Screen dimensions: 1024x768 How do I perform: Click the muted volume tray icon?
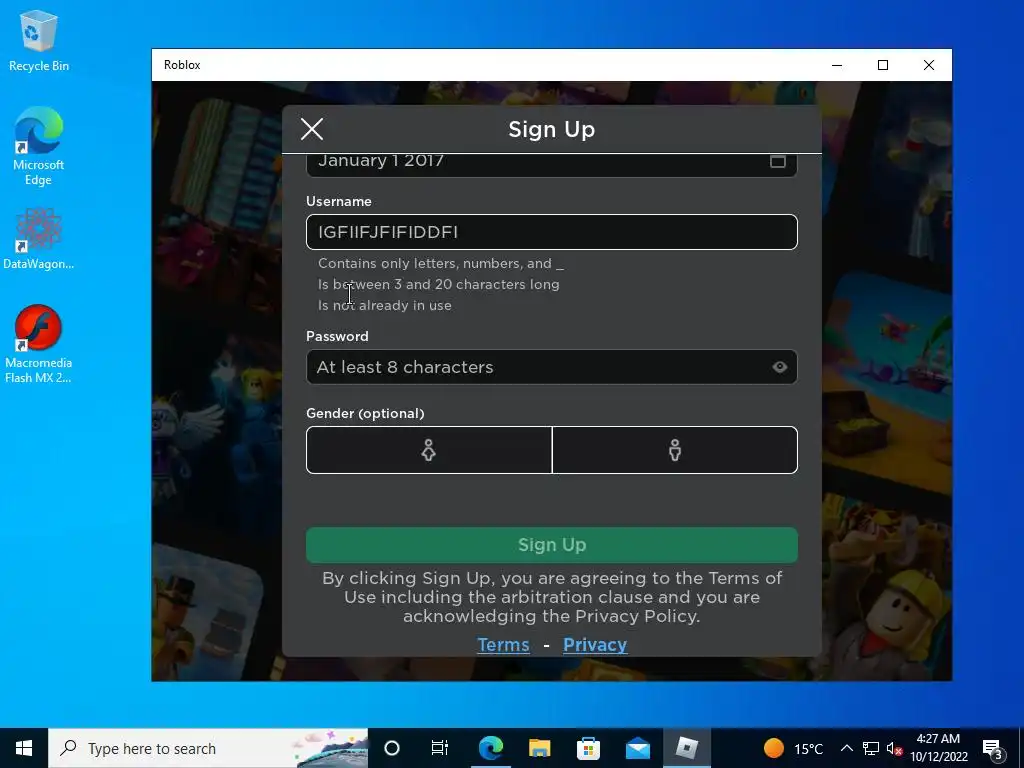(894, 748)
